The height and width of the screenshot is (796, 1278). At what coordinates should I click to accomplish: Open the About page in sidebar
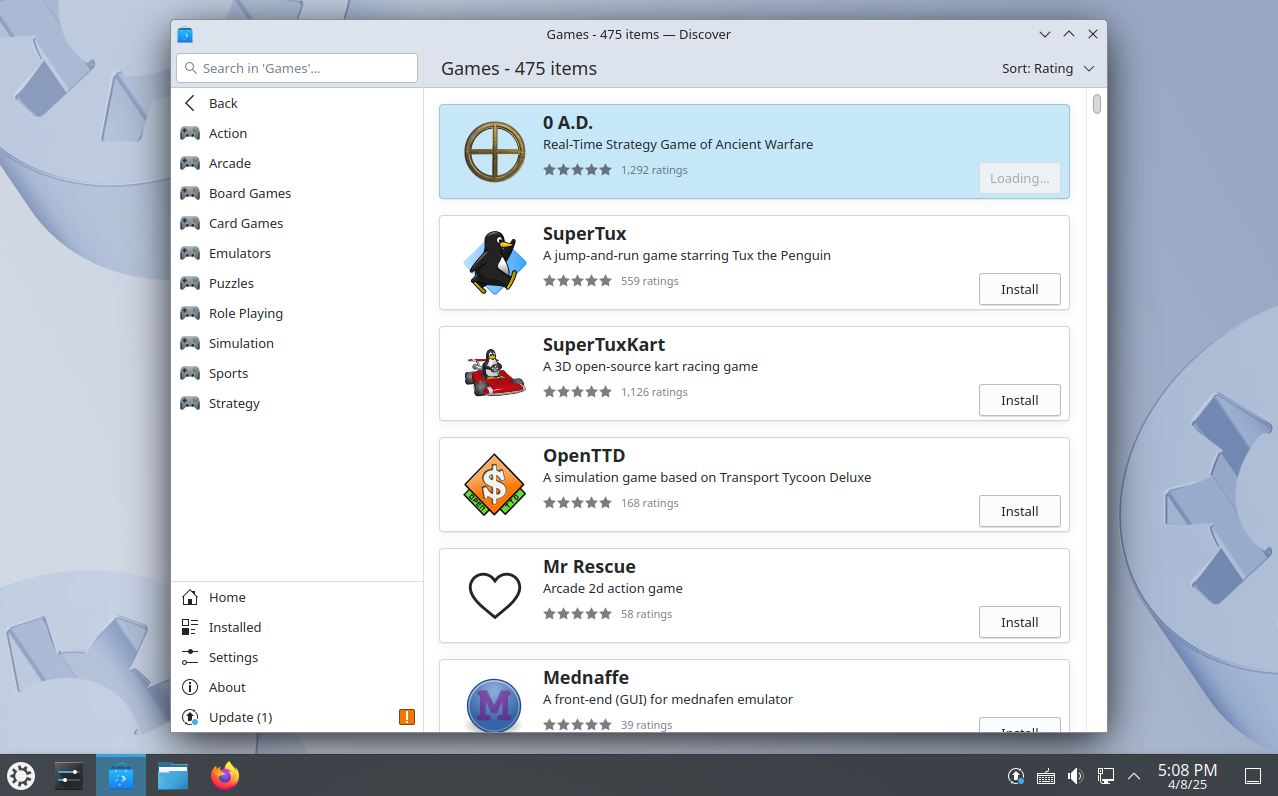[x=227, y=687]
